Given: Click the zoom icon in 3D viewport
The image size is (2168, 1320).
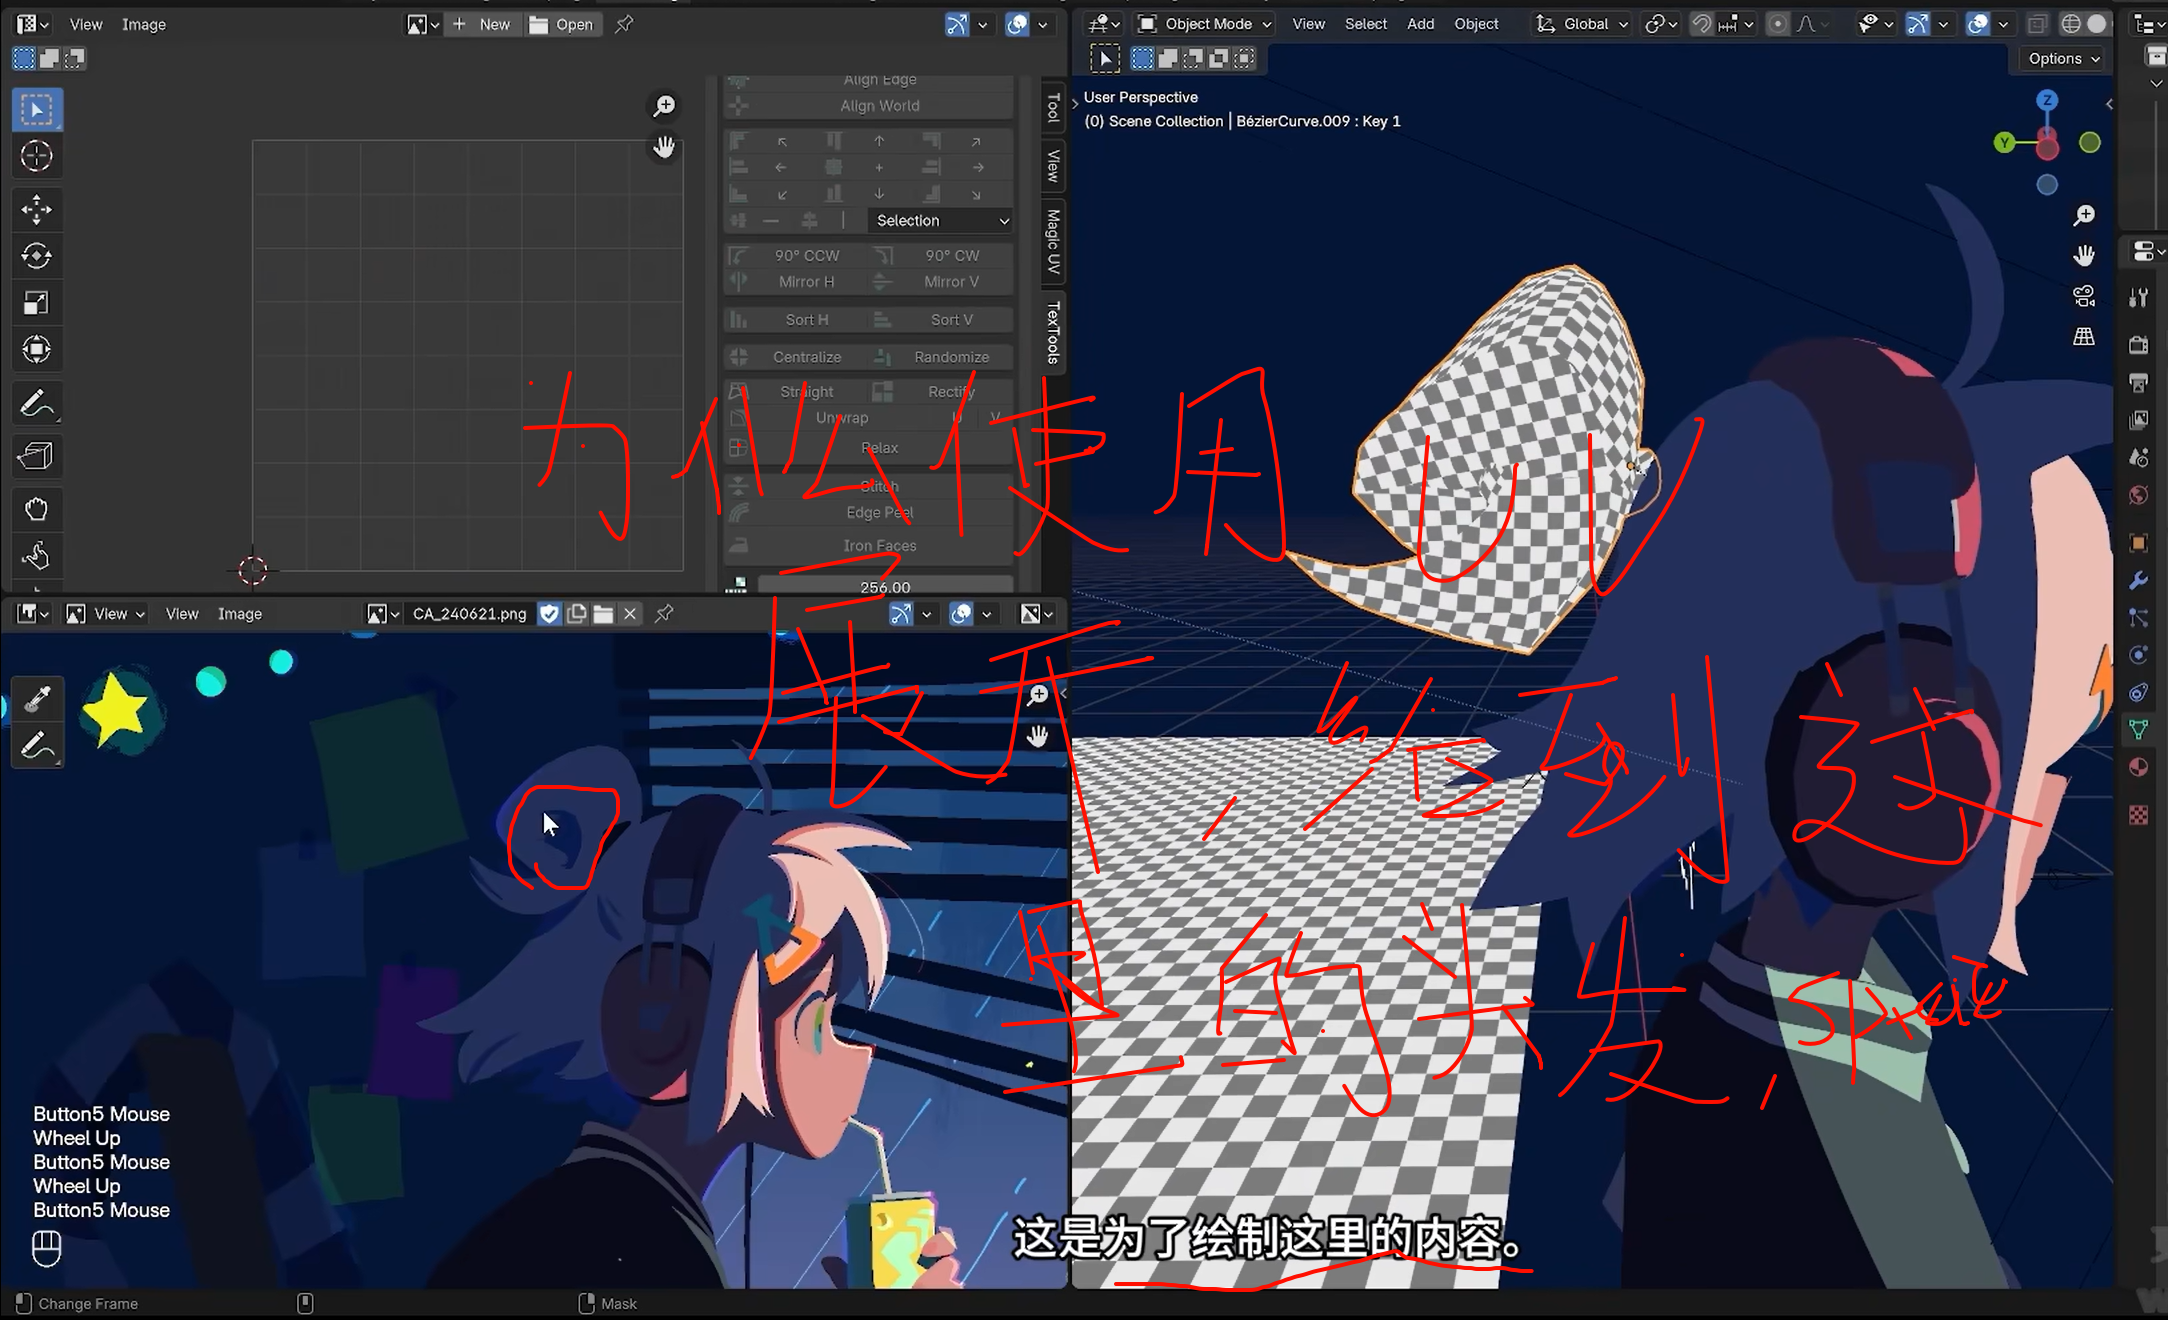Looking at the screenshot, I should pos(2084,215).
